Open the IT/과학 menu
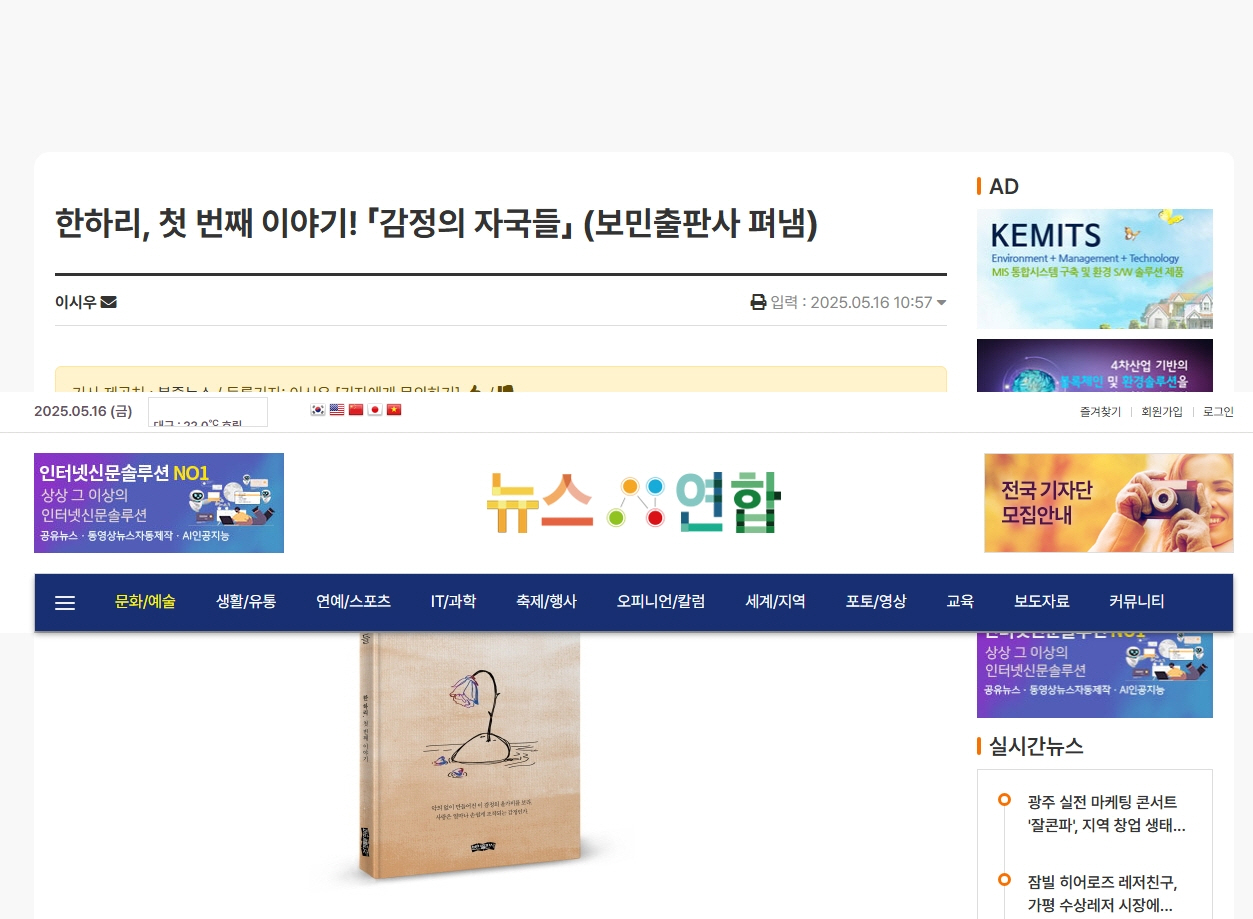Image resolution: width=1253 pixels, height=919 pixels. (453, 602)
